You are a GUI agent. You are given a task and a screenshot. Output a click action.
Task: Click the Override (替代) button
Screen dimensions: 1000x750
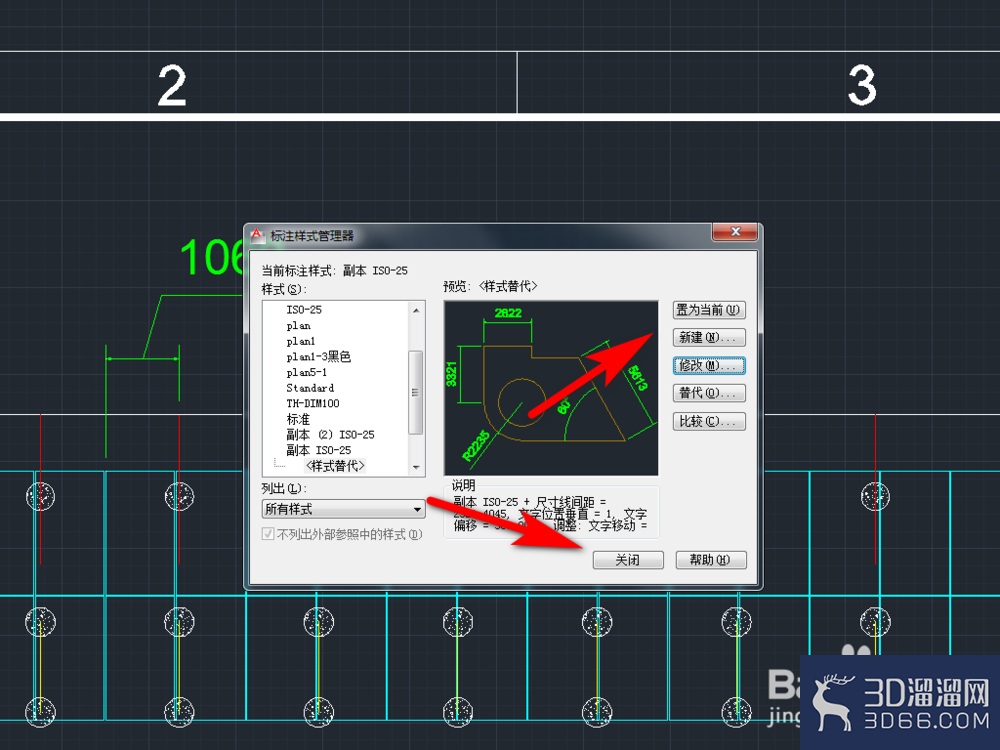709,393
